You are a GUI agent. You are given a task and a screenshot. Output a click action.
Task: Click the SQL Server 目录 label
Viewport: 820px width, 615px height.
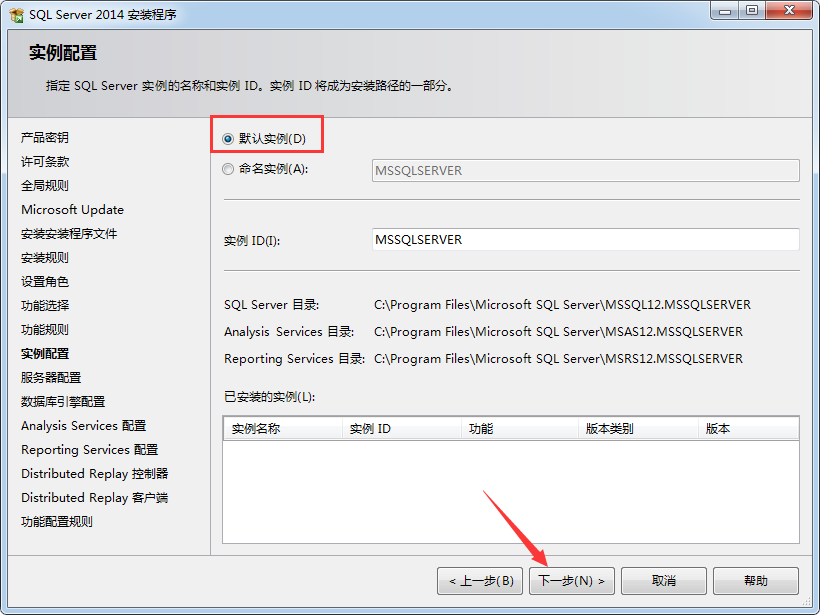(271, 305)
